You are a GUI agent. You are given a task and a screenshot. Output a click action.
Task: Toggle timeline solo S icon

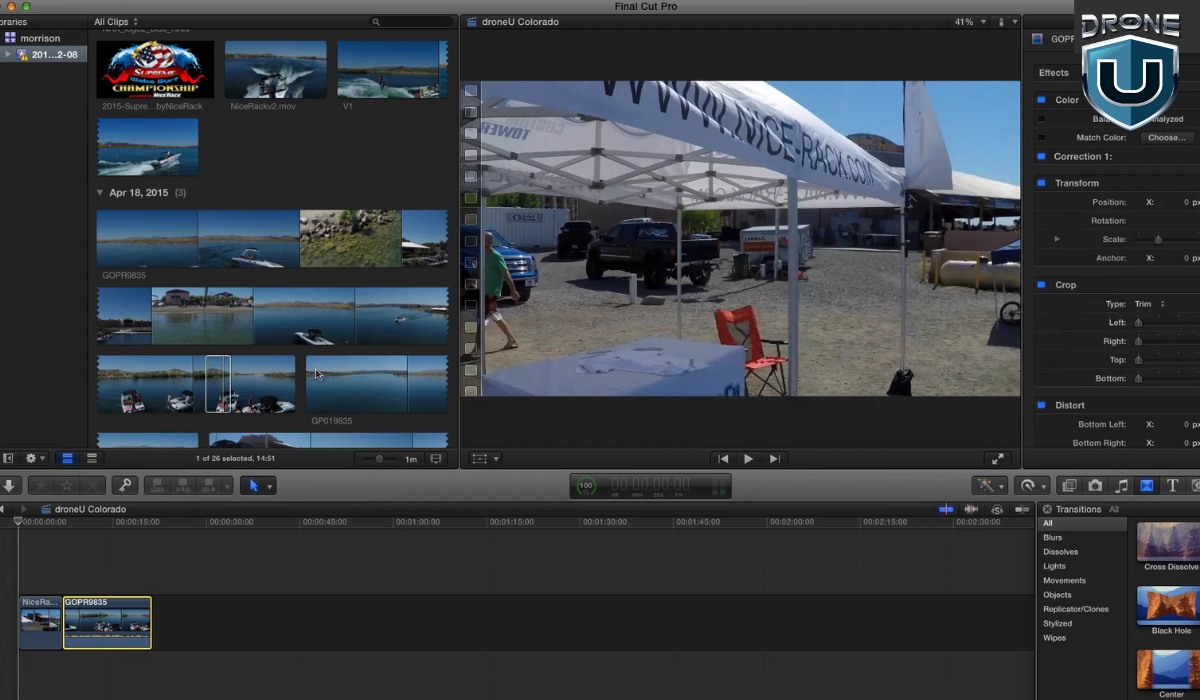(996, 509)
